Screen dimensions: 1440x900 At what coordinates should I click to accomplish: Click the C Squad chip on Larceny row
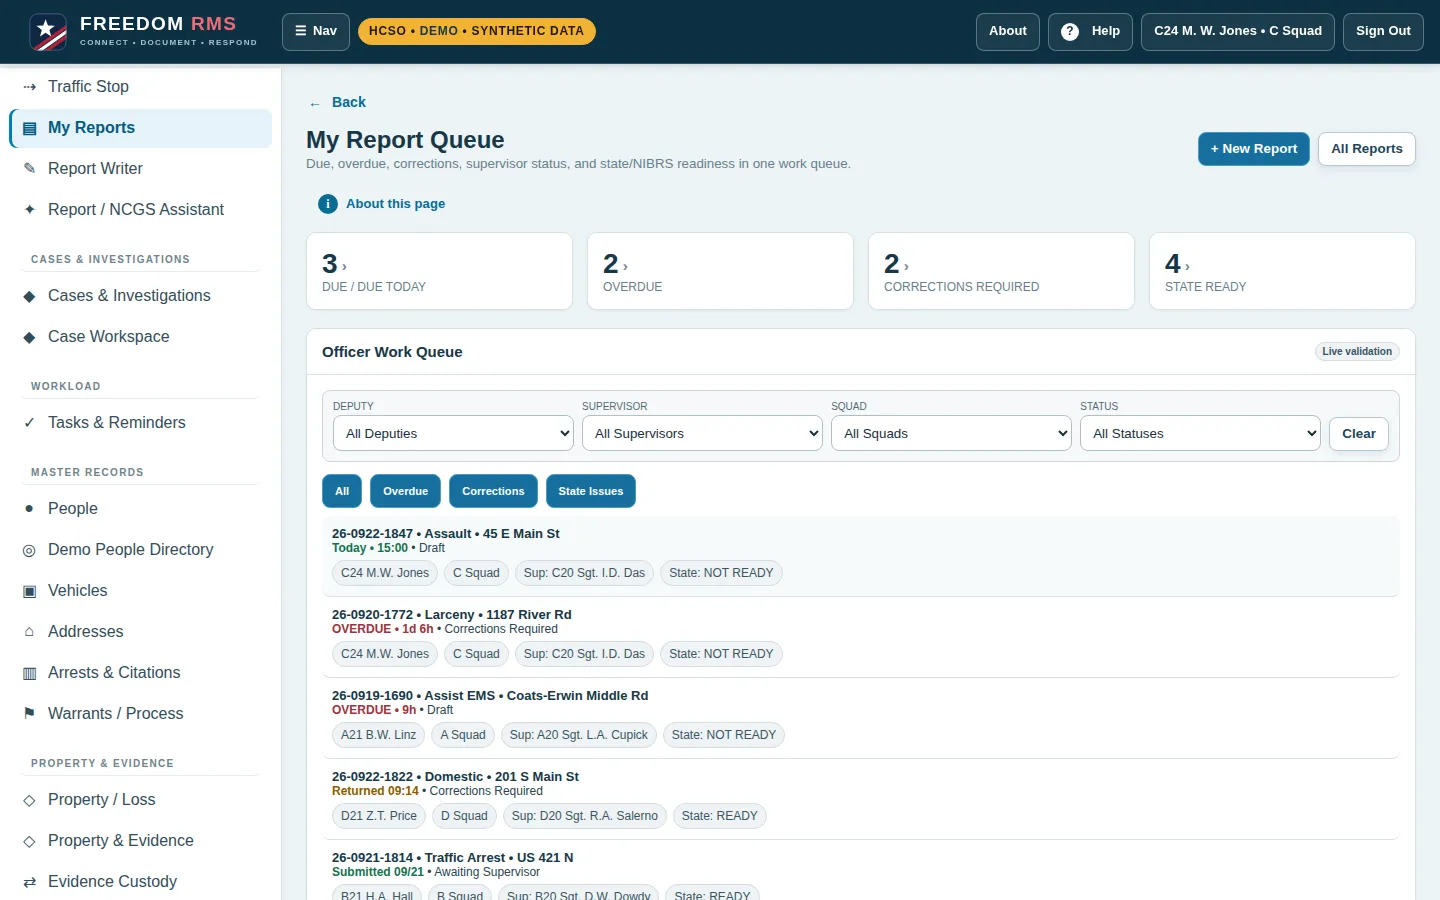pyautogui.click(x=476, y=654)
